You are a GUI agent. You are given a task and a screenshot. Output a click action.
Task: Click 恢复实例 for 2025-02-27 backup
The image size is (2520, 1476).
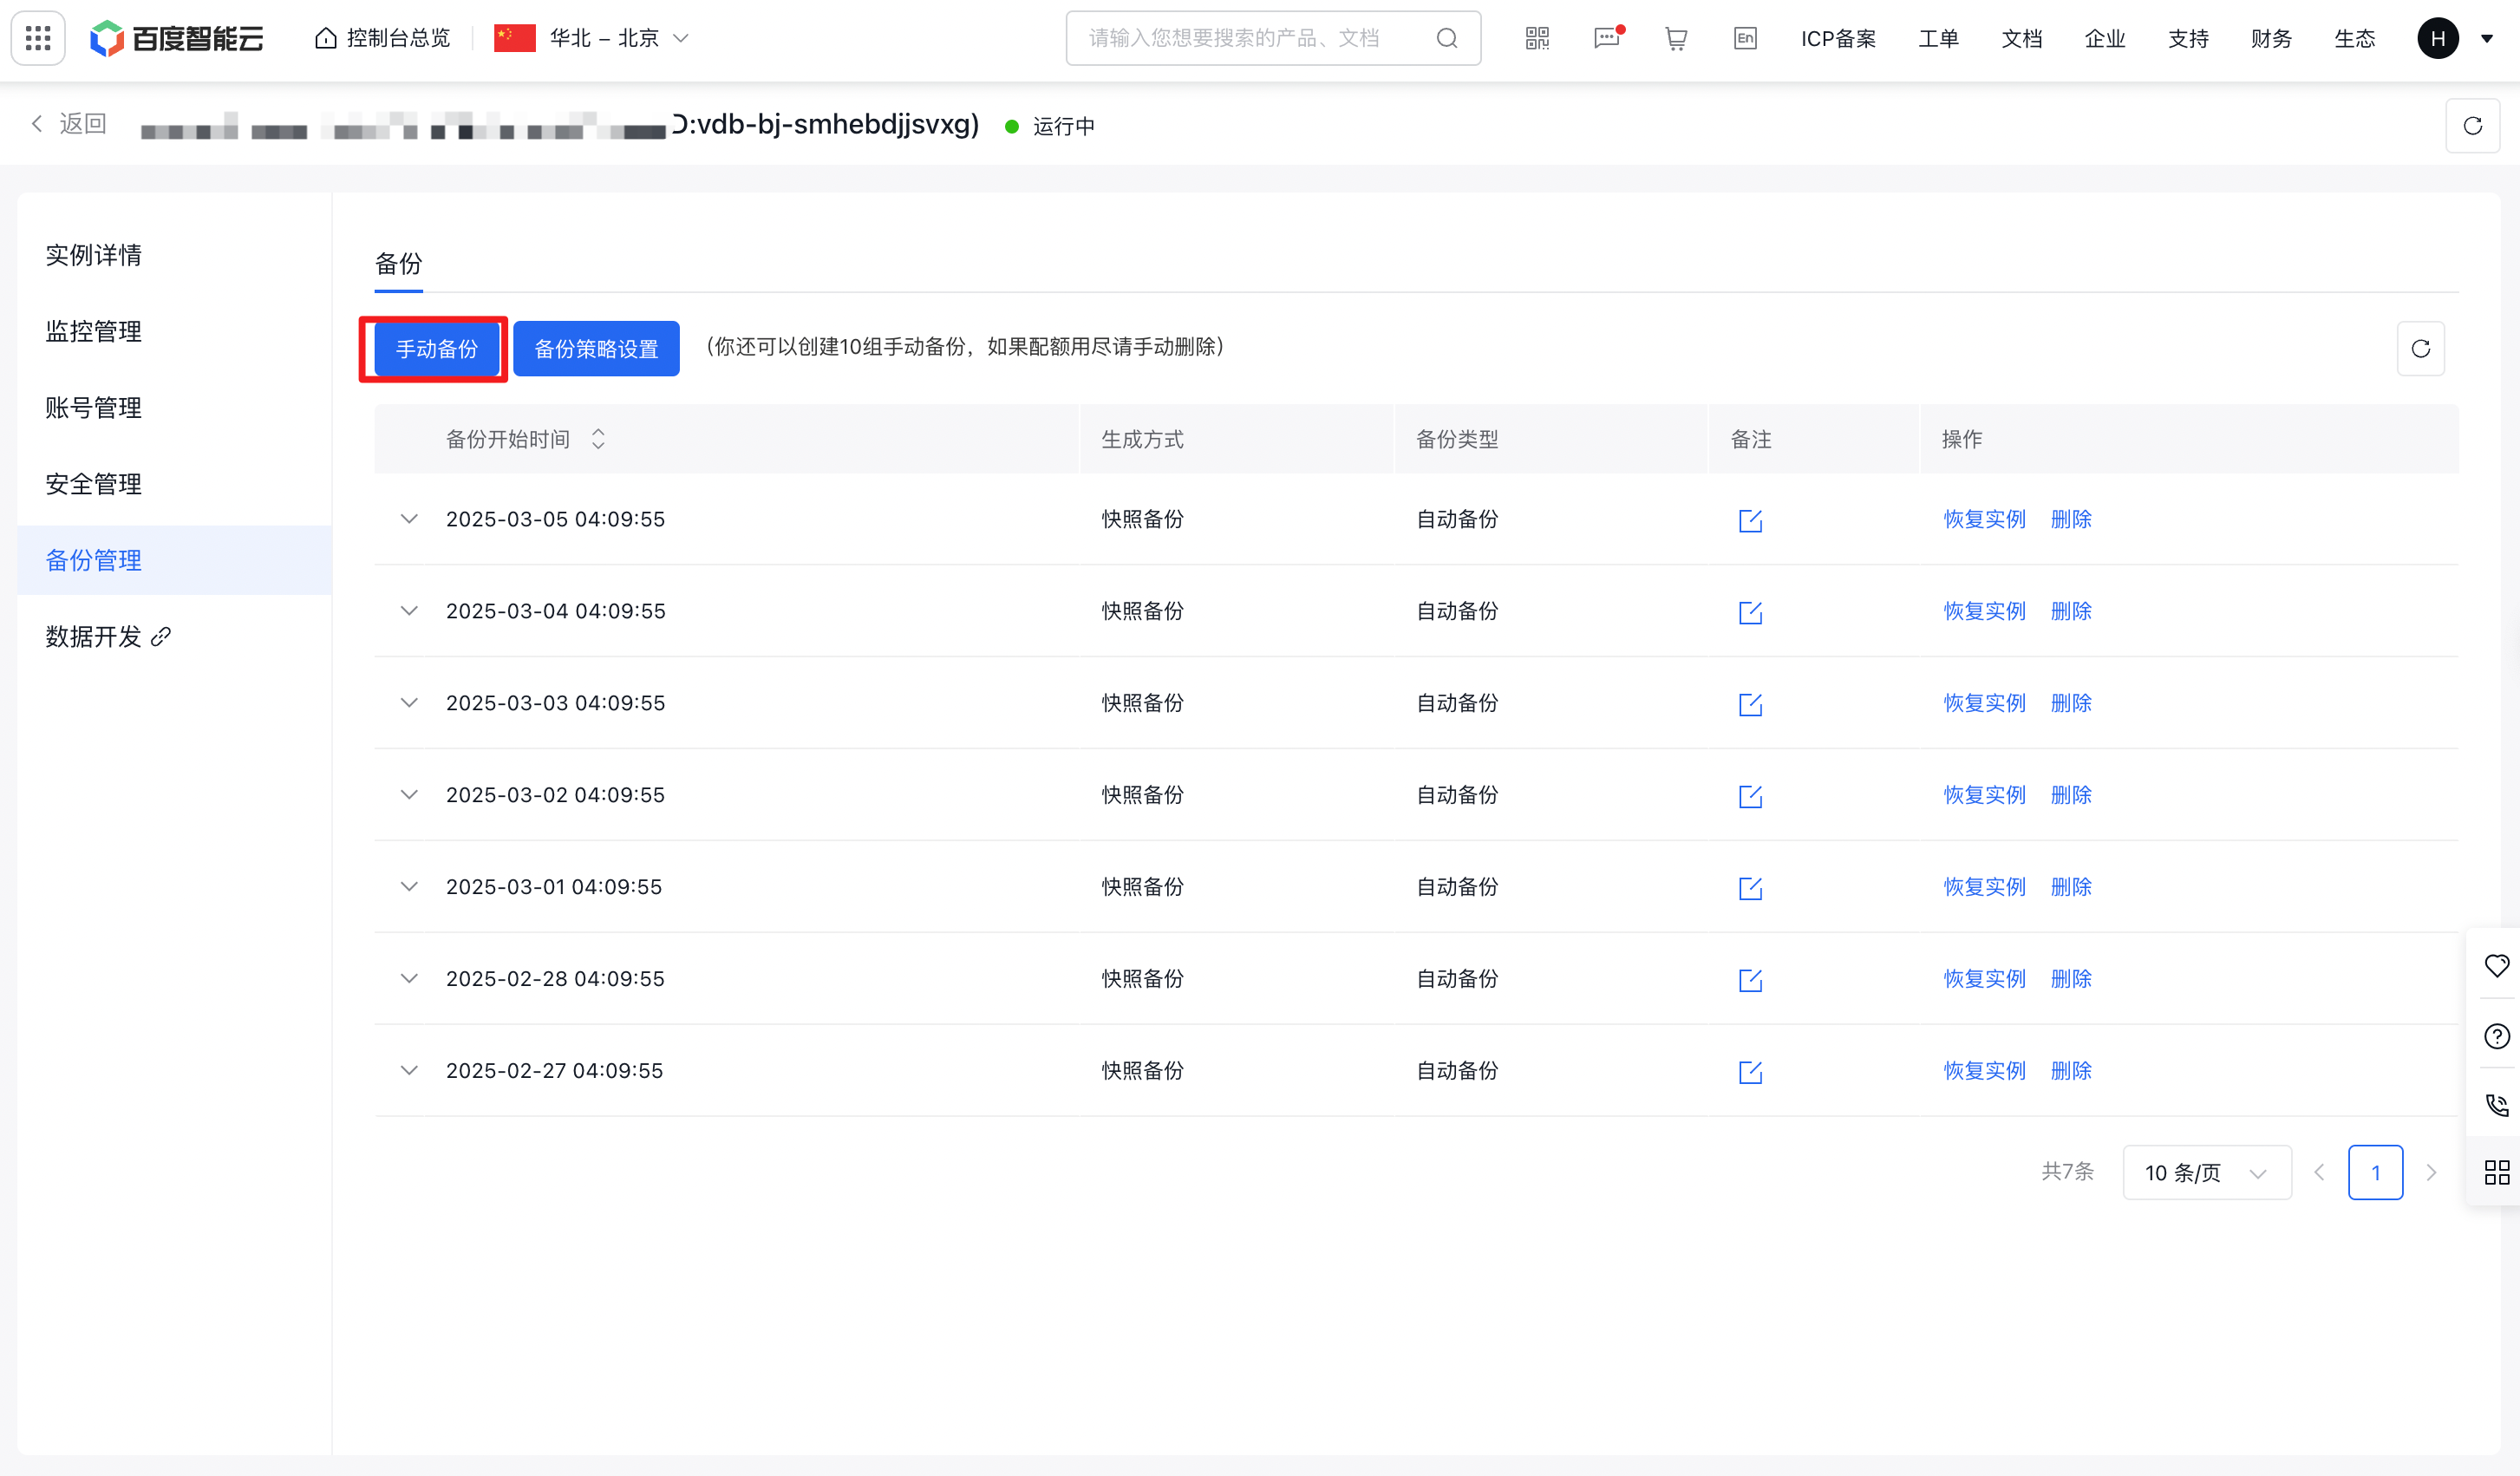(x=1985, y=1071)
